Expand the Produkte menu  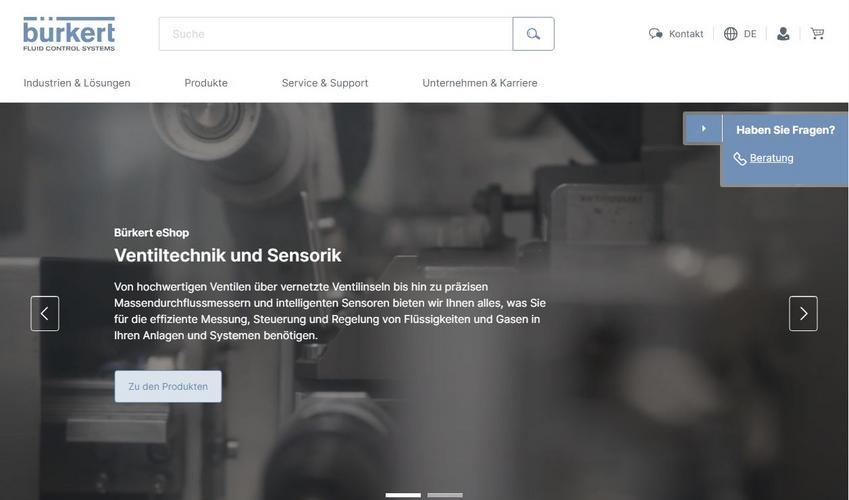[x=206, y=83]
